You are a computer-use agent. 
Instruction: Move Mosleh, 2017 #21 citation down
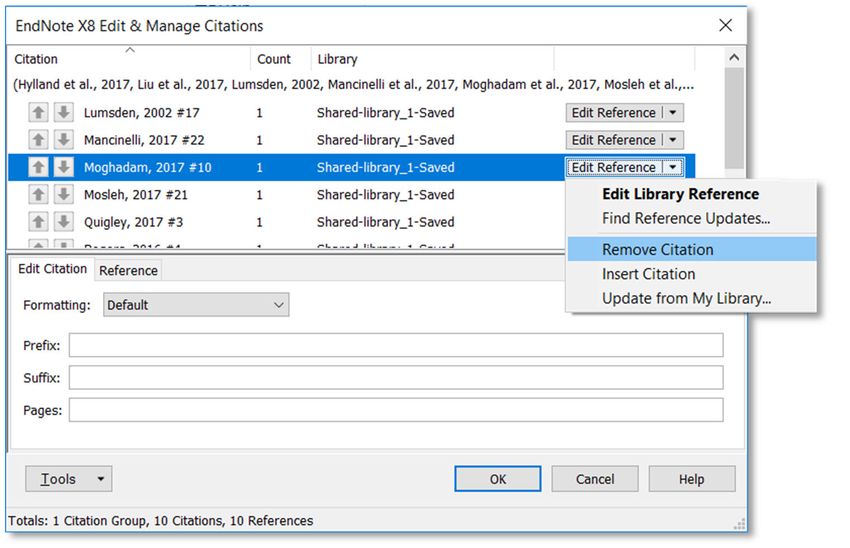coord(63,195)
